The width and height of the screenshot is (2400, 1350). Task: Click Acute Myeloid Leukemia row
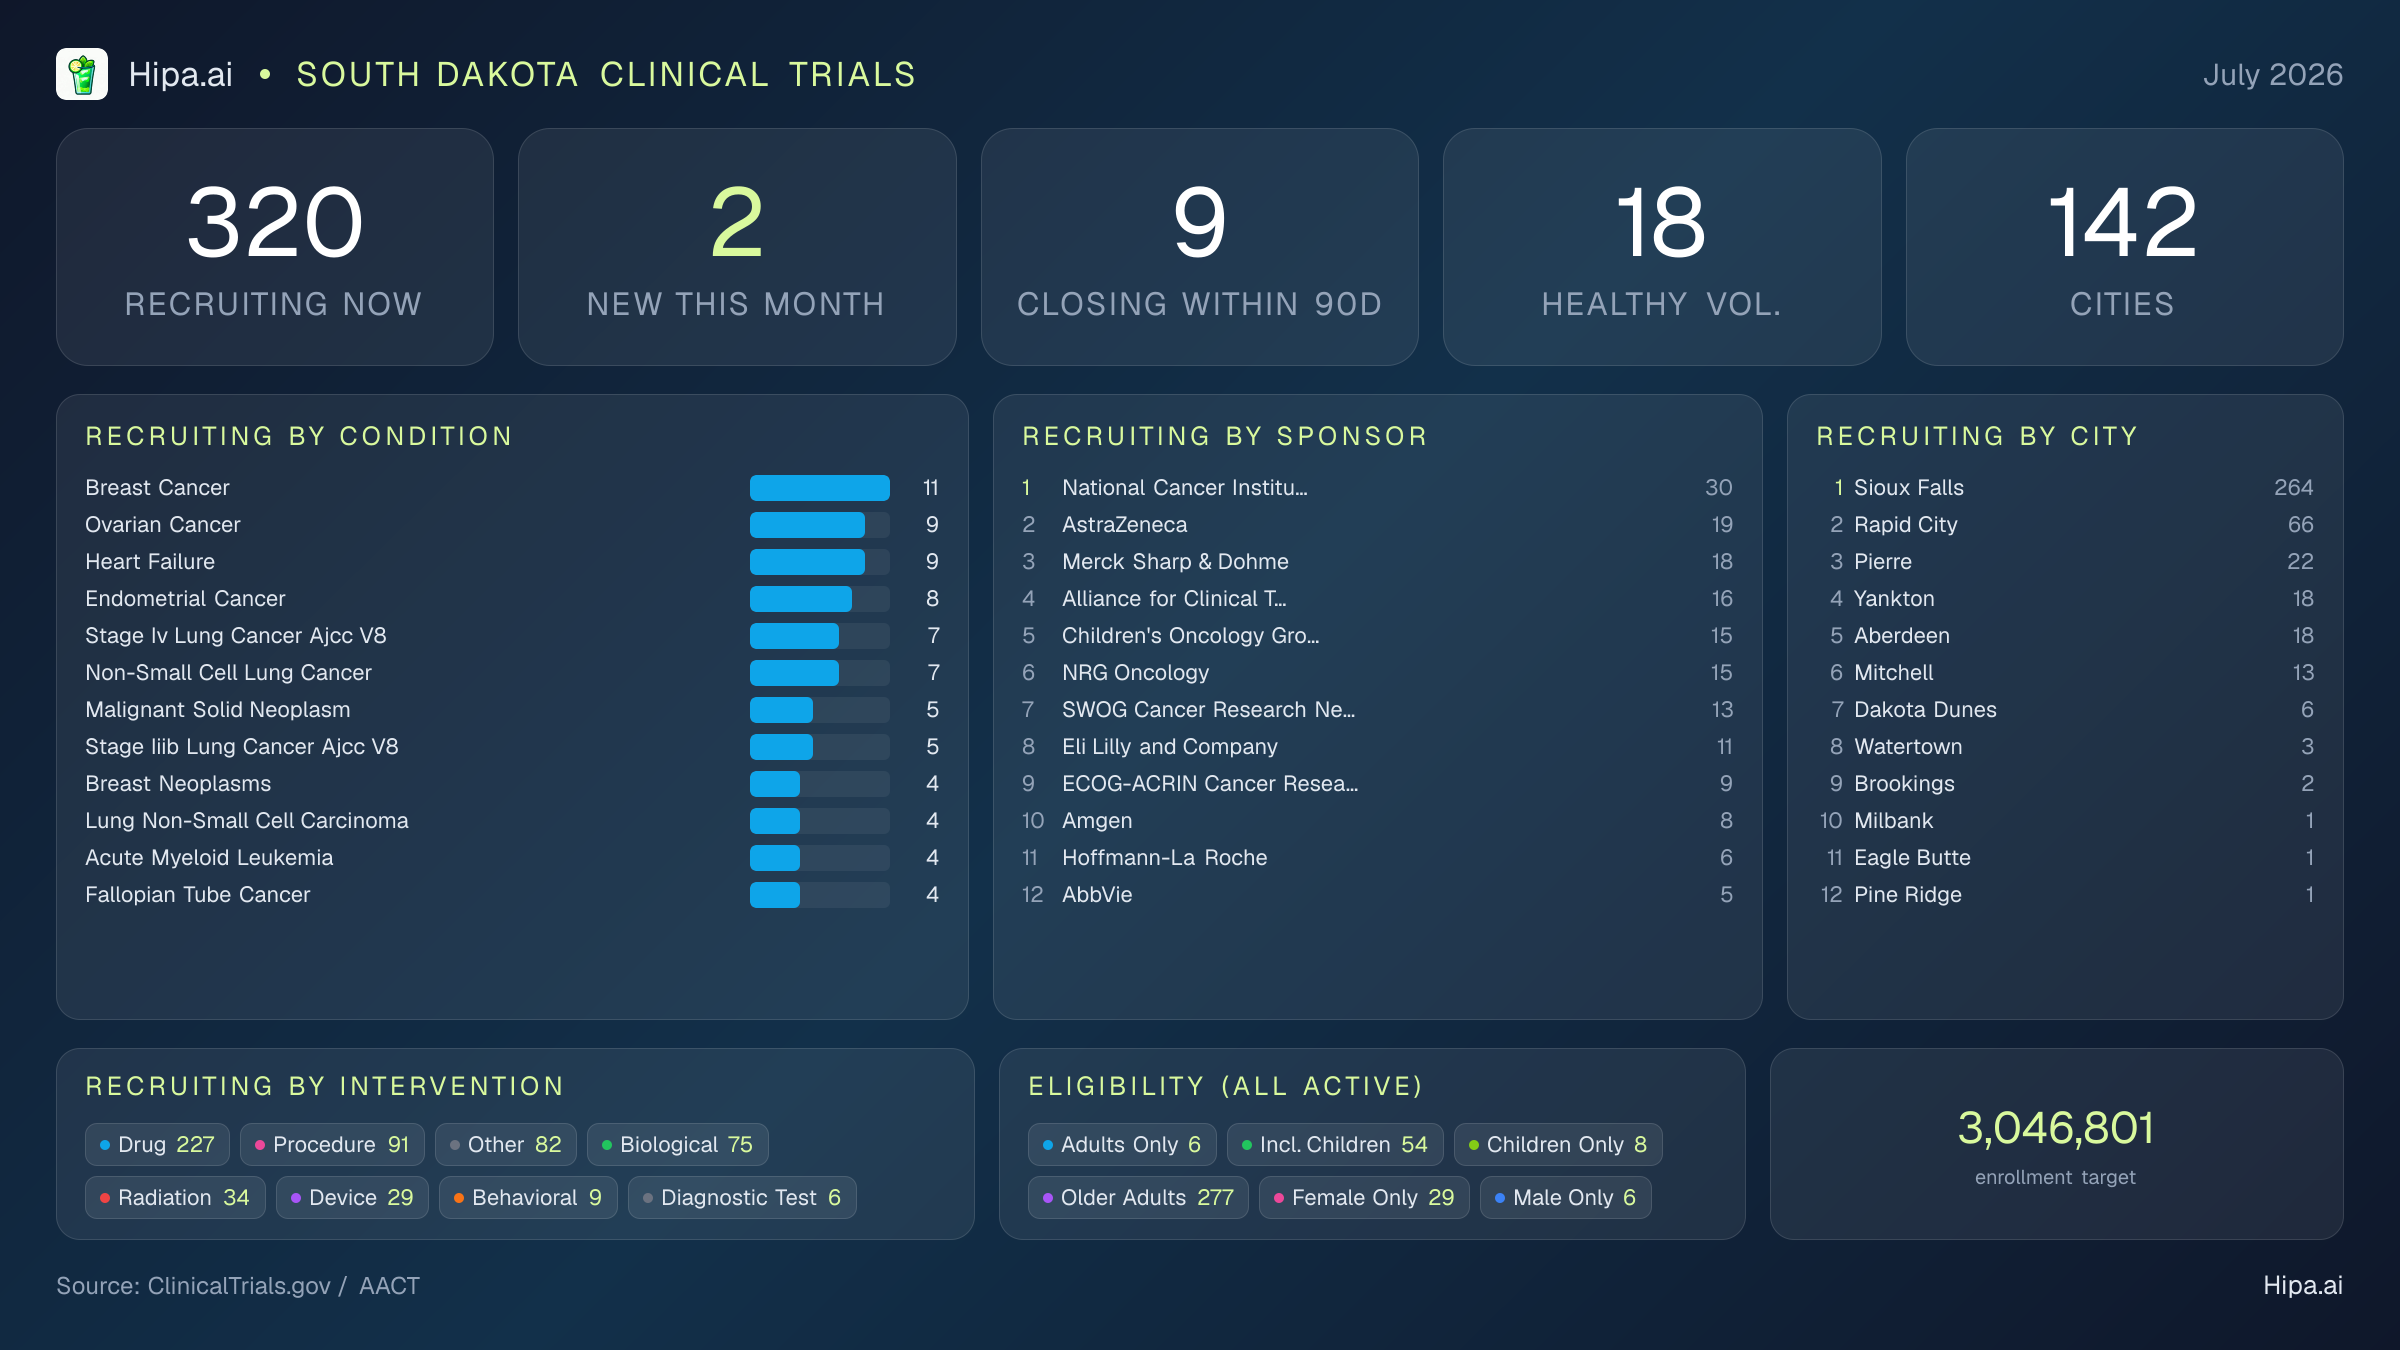click(x=512, y=858)
